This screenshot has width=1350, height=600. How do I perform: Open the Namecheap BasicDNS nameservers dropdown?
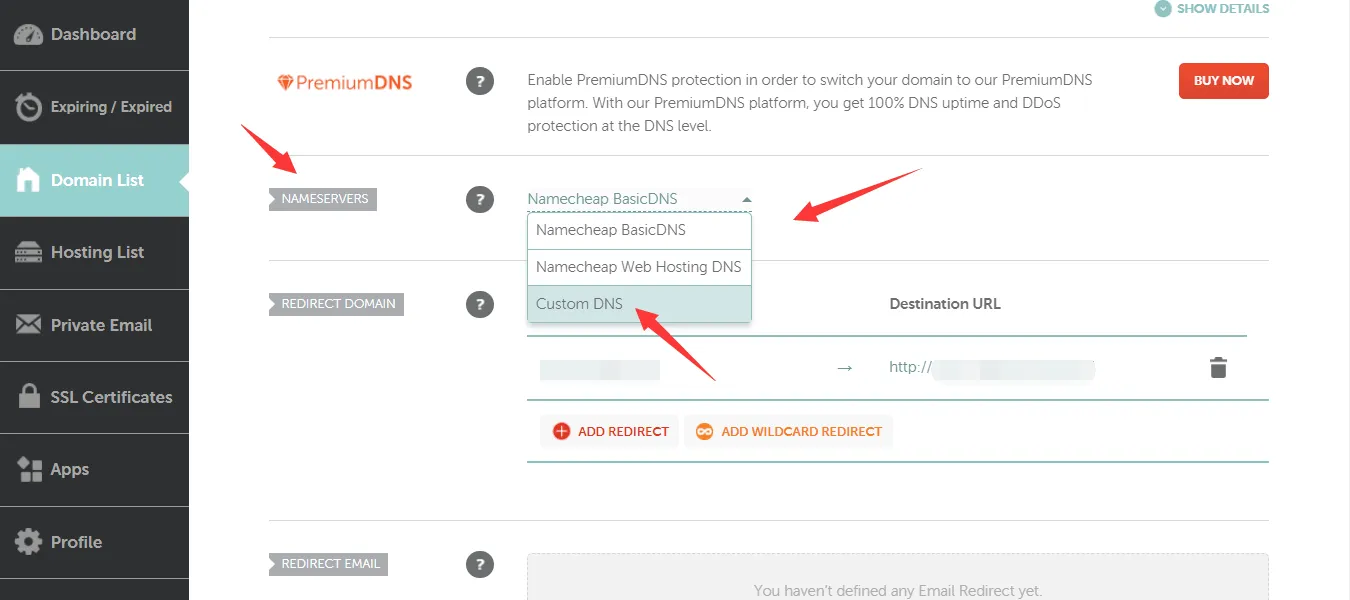click(639, 199)
